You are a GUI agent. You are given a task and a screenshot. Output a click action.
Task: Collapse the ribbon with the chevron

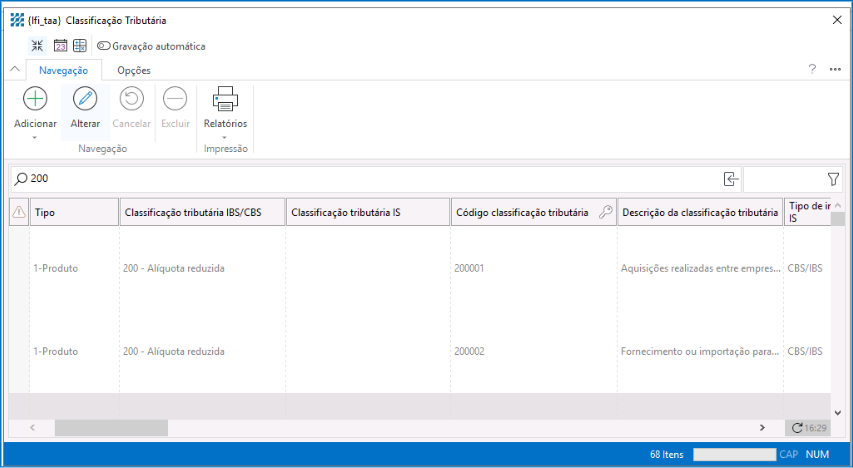point(14,70)
